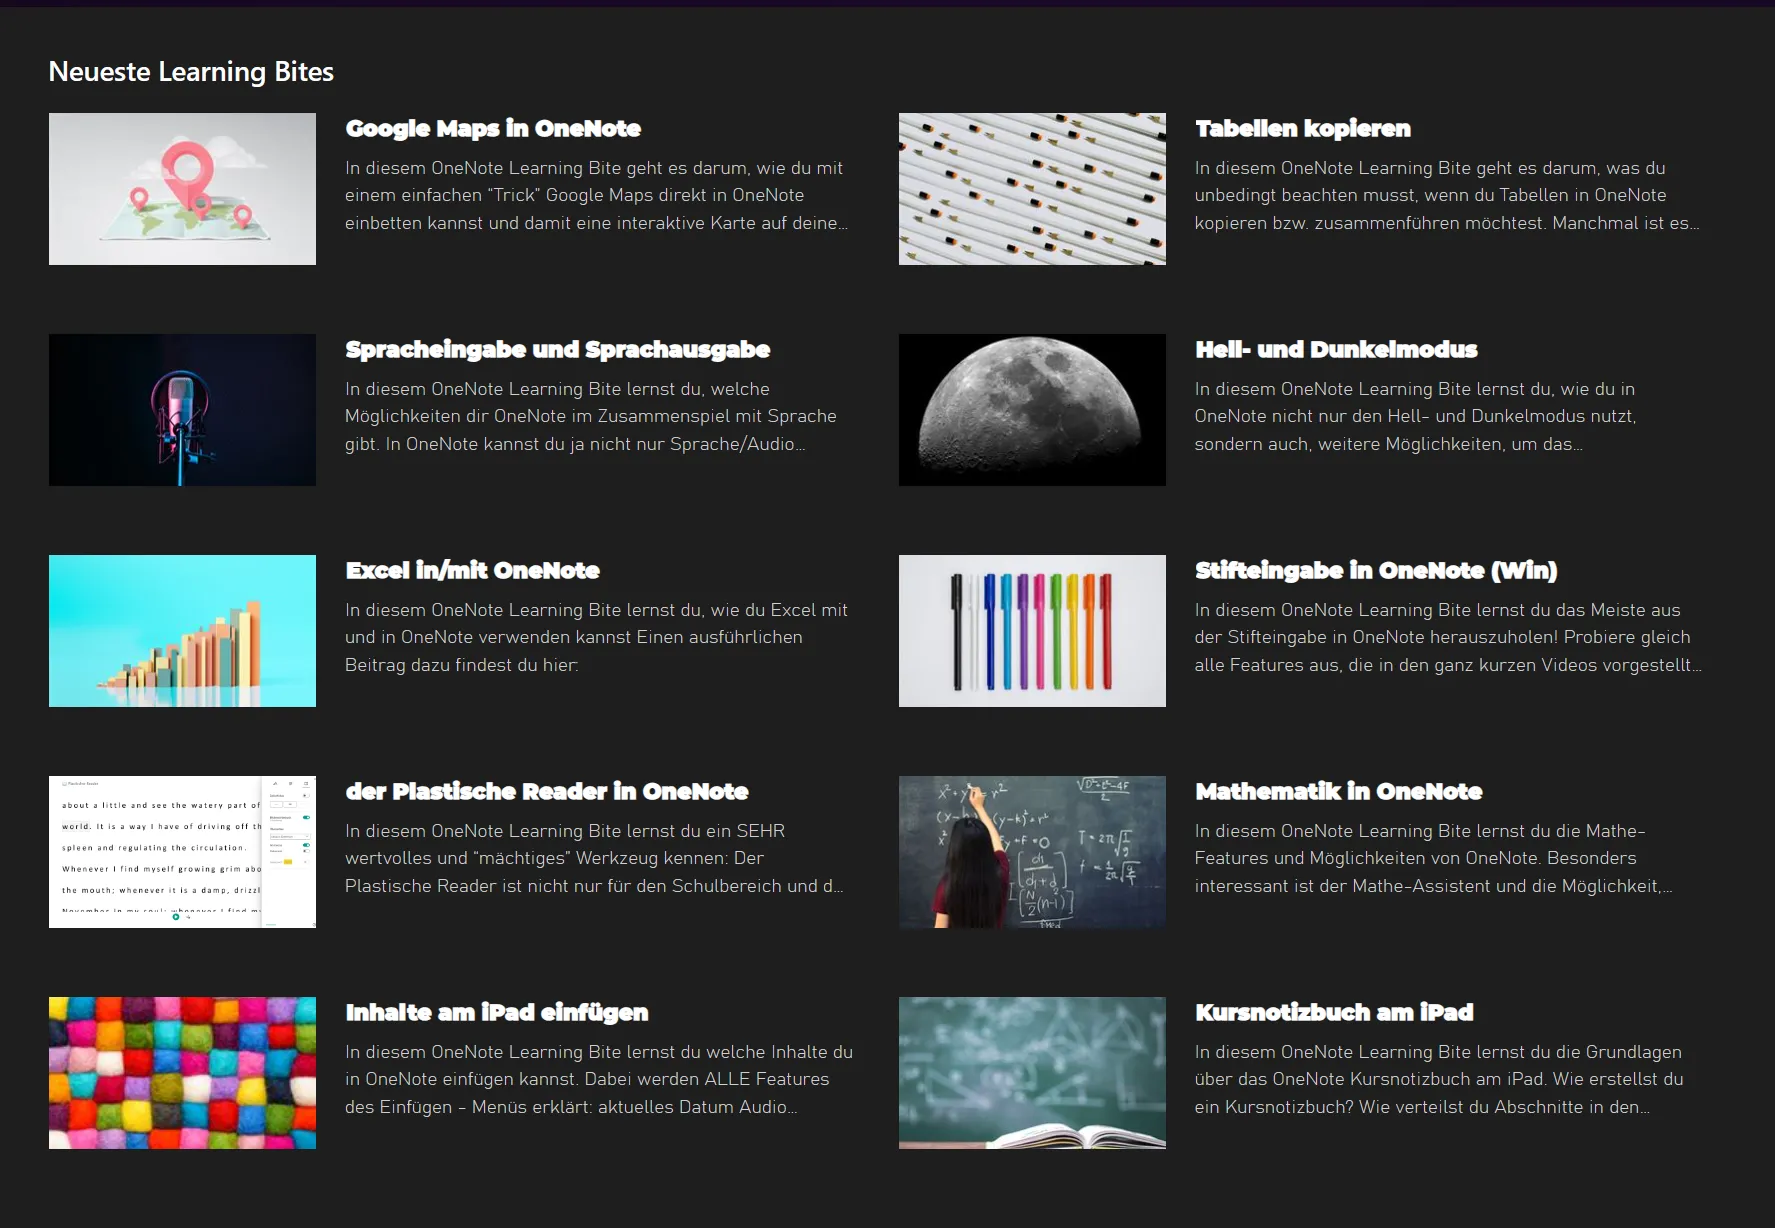Open the Mathematik in OneNote title
Screen dimensions: 1775x1228
tap(1338, 792)
